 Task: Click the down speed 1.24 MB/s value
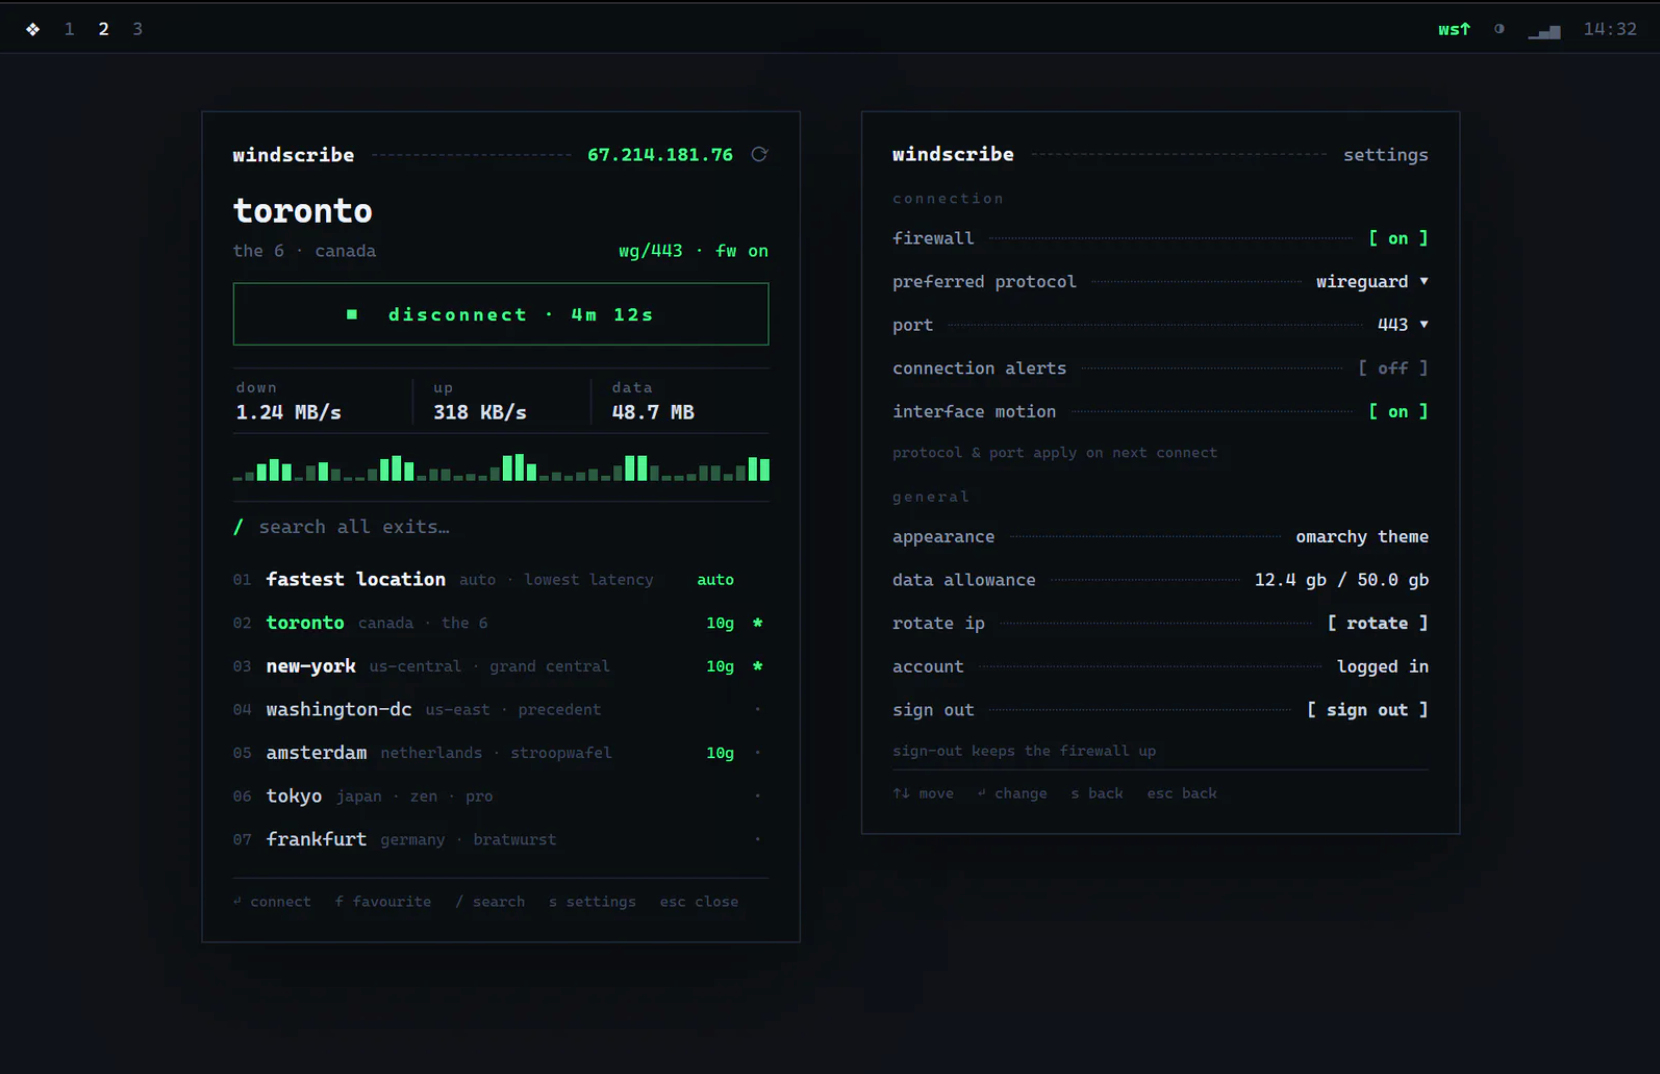[x=288, y=412]
